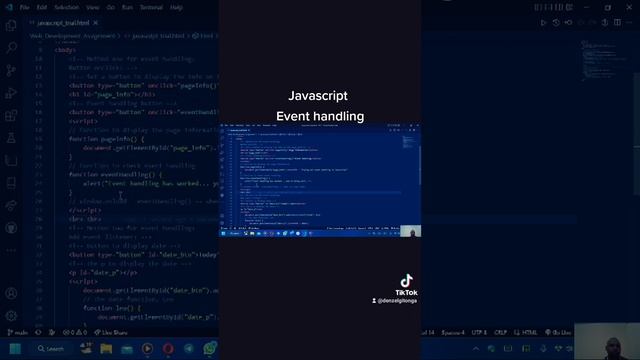
Task: Click the UTF-8 encoding status item
Action: click(x=479, y=332)
